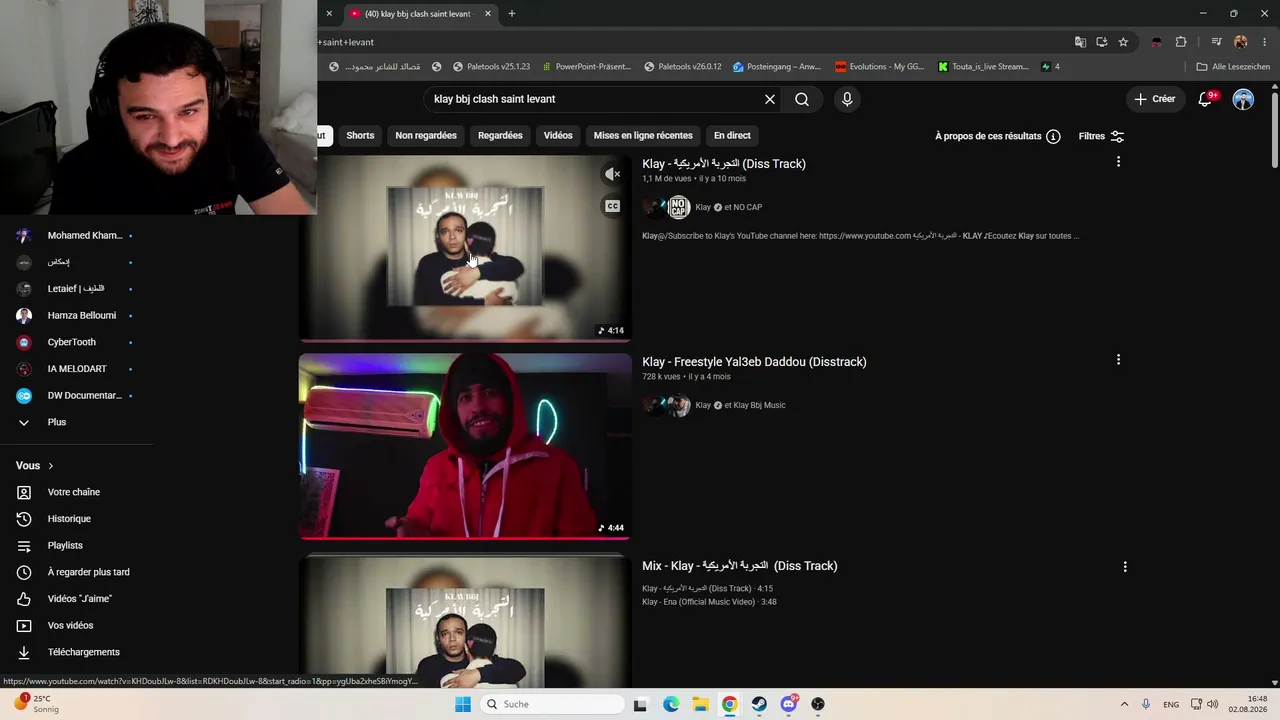Click the magnifier search button on YouTube
1280x720 pixels.
tap(802, 99)
